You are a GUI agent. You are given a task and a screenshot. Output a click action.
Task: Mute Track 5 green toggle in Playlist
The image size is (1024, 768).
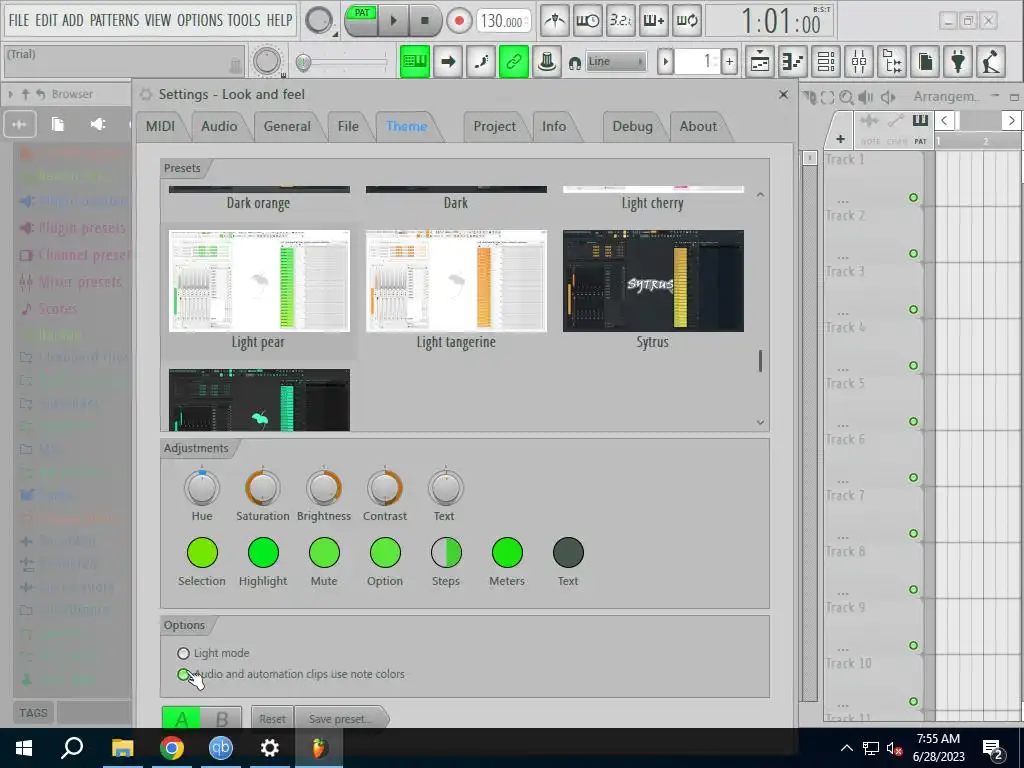(x=913, y=421)
